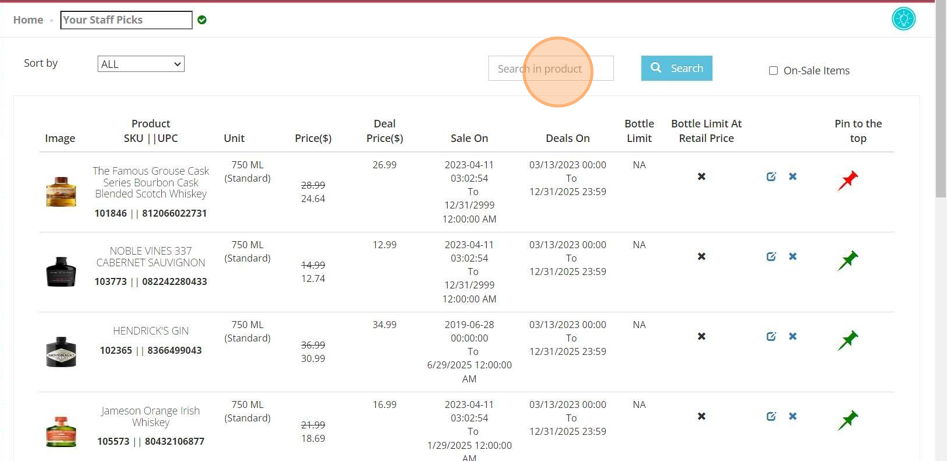Click the Bottle Limit column header
947x461 pixels.
[x=639, y=131]
